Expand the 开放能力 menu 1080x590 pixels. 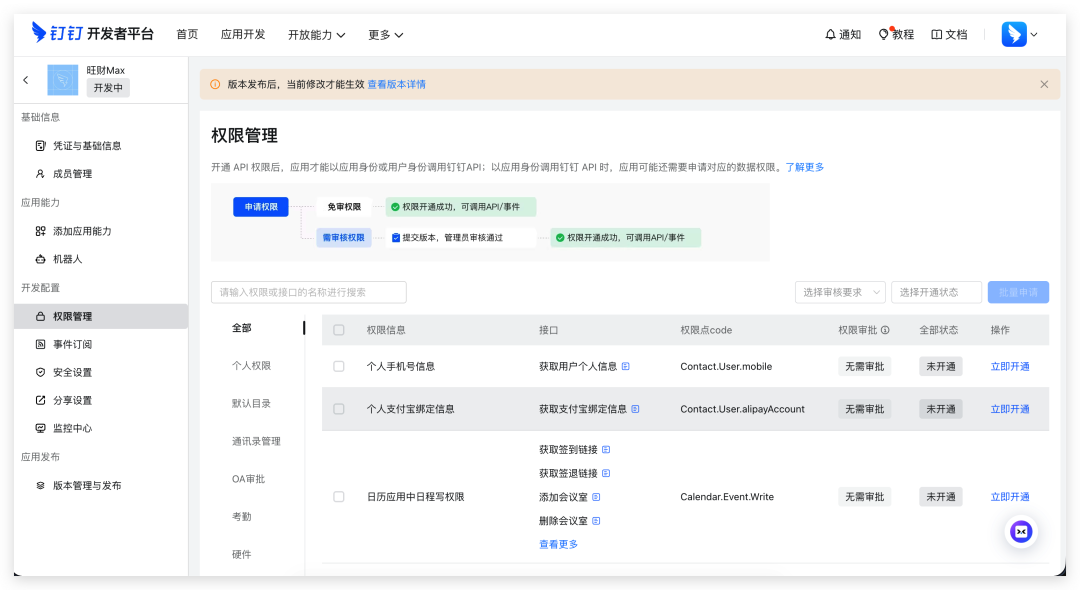coord(316,34)
